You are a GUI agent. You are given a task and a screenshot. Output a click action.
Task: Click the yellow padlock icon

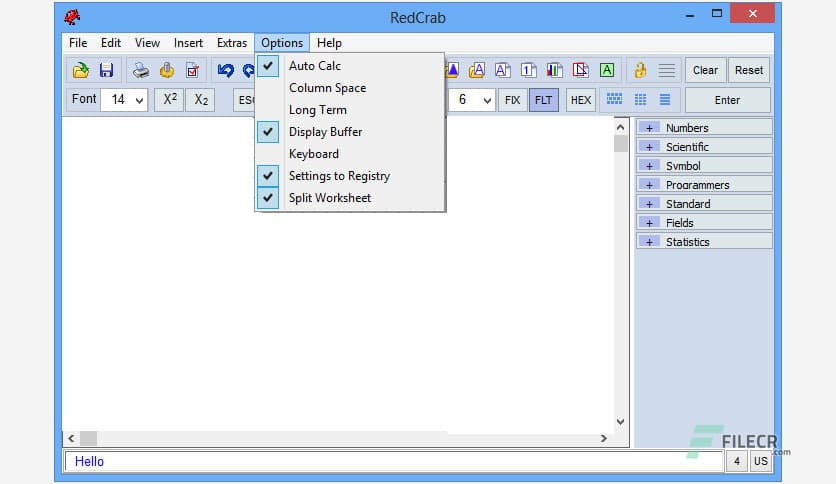640,70
